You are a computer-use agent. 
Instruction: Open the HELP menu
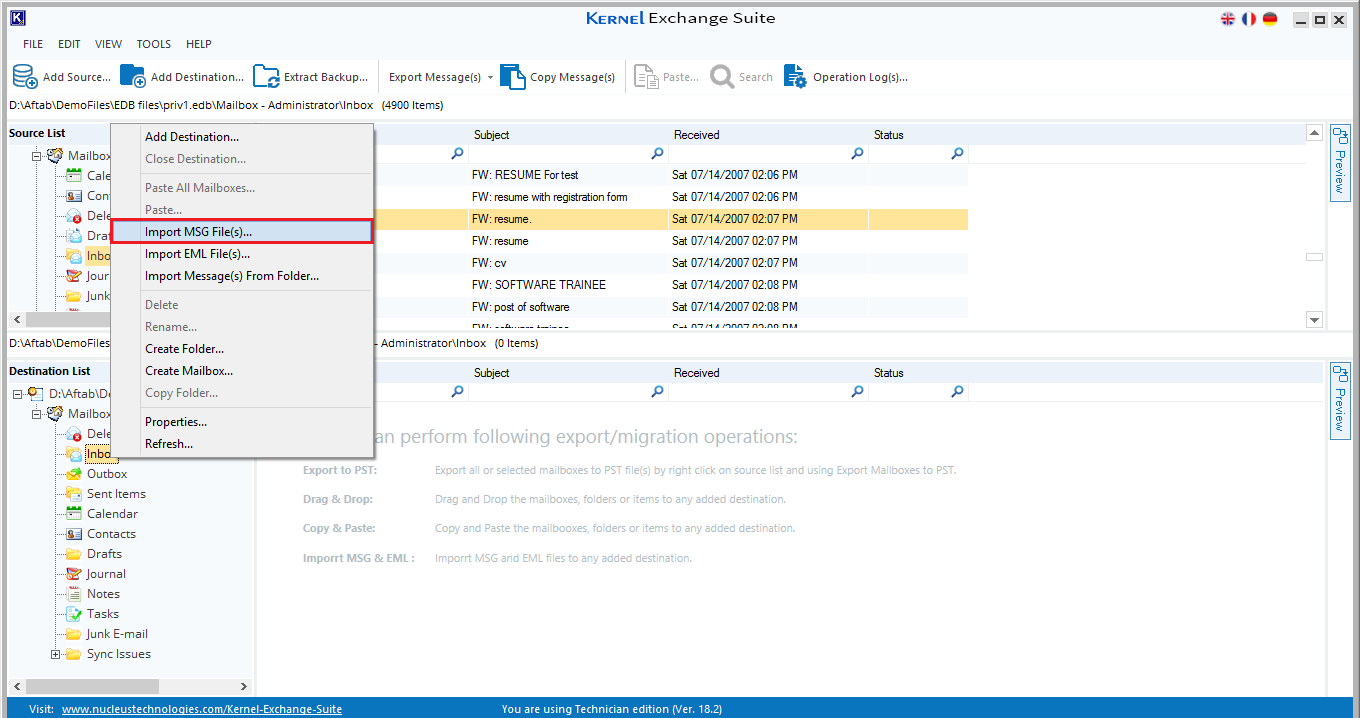tap(199, 44)
